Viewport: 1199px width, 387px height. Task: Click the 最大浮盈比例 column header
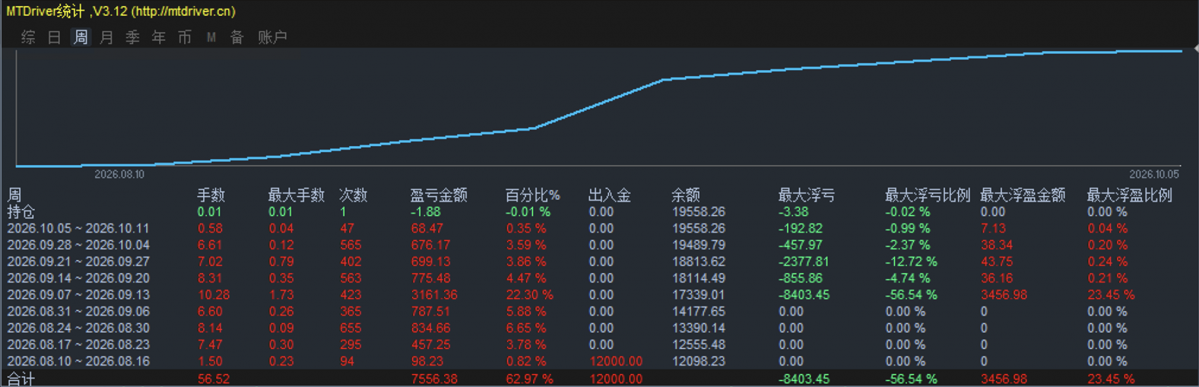(x=1129, y=195)
